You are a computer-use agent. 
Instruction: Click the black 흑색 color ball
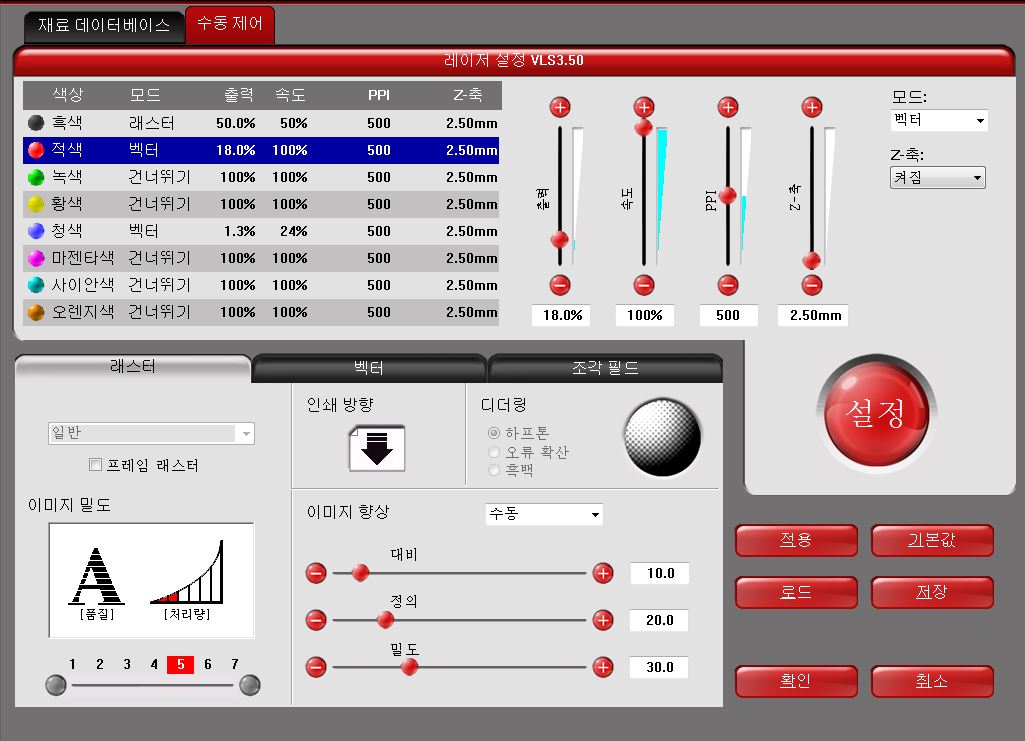coord(36,123)
